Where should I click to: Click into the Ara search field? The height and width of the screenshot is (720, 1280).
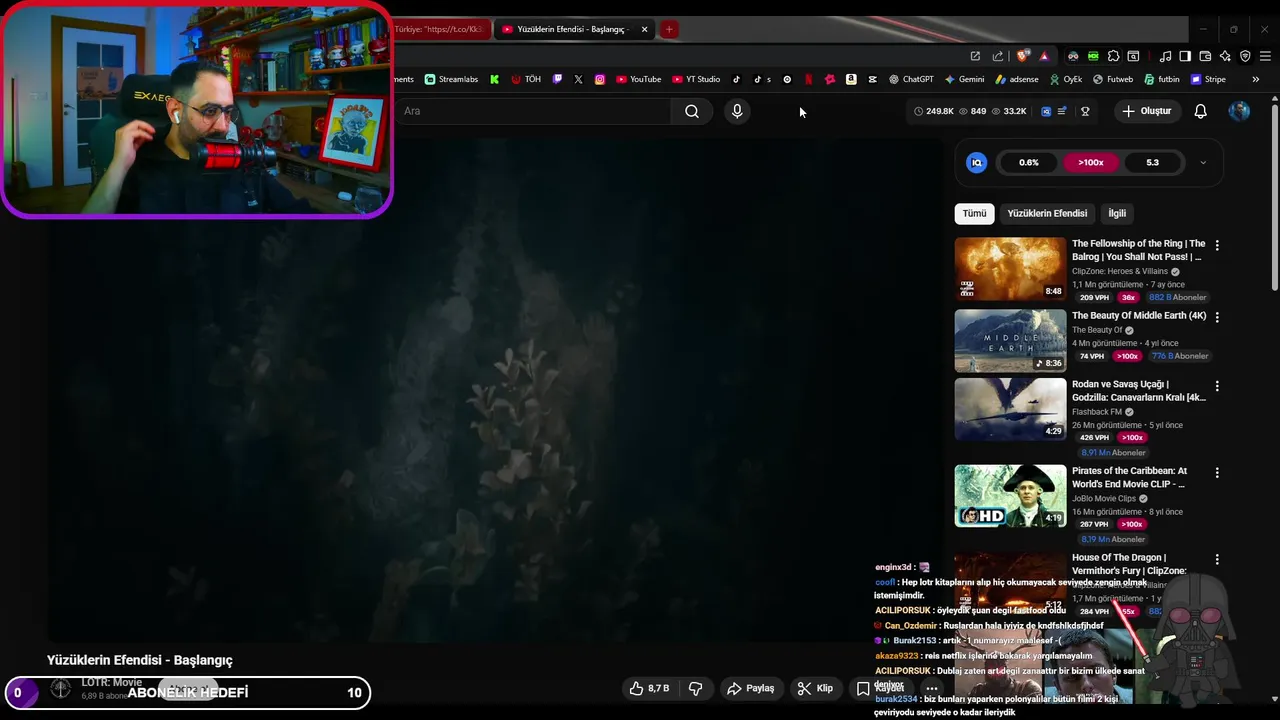coord(534,111)
